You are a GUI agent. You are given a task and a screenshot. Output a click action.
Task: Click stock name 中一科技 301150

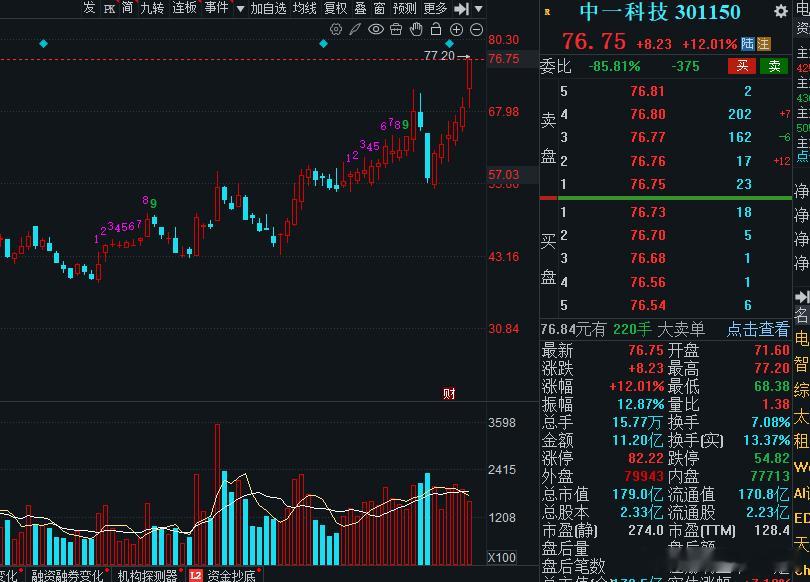pyautogui.click(x=660, y=12)
